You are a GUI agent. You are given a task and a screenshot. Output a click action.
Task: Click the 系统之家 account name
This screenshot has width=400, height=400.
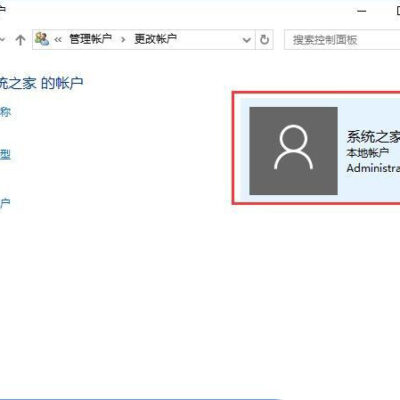coord(373,137)
